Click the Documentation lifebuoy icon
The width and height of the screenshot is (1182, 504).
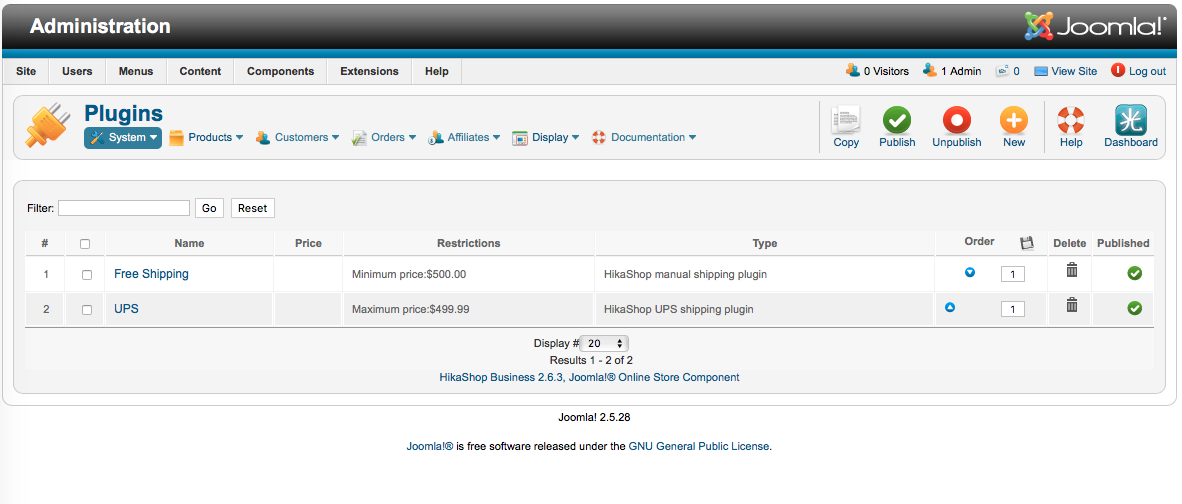click(599, 138)
